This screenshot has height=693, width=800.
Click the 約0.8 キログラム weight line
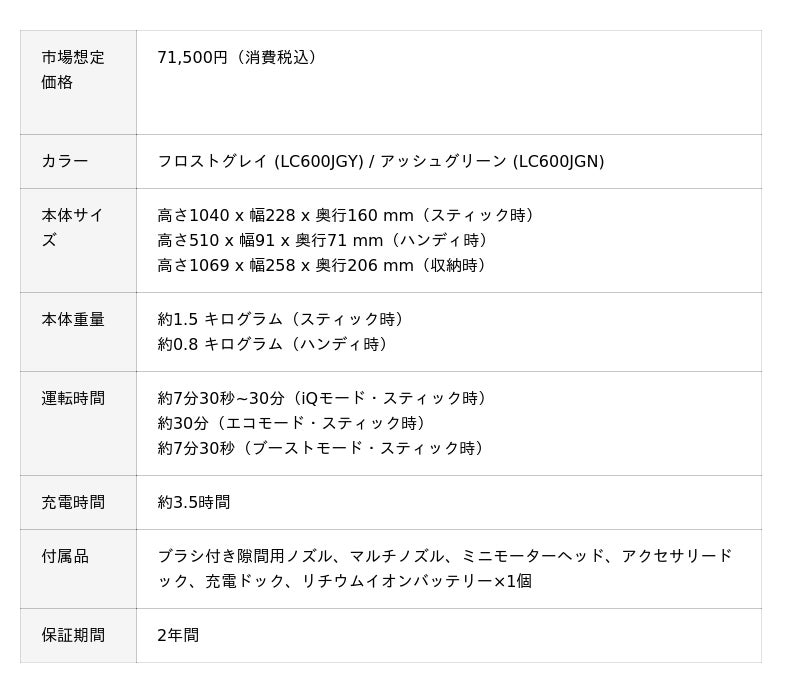pos(275,344)
